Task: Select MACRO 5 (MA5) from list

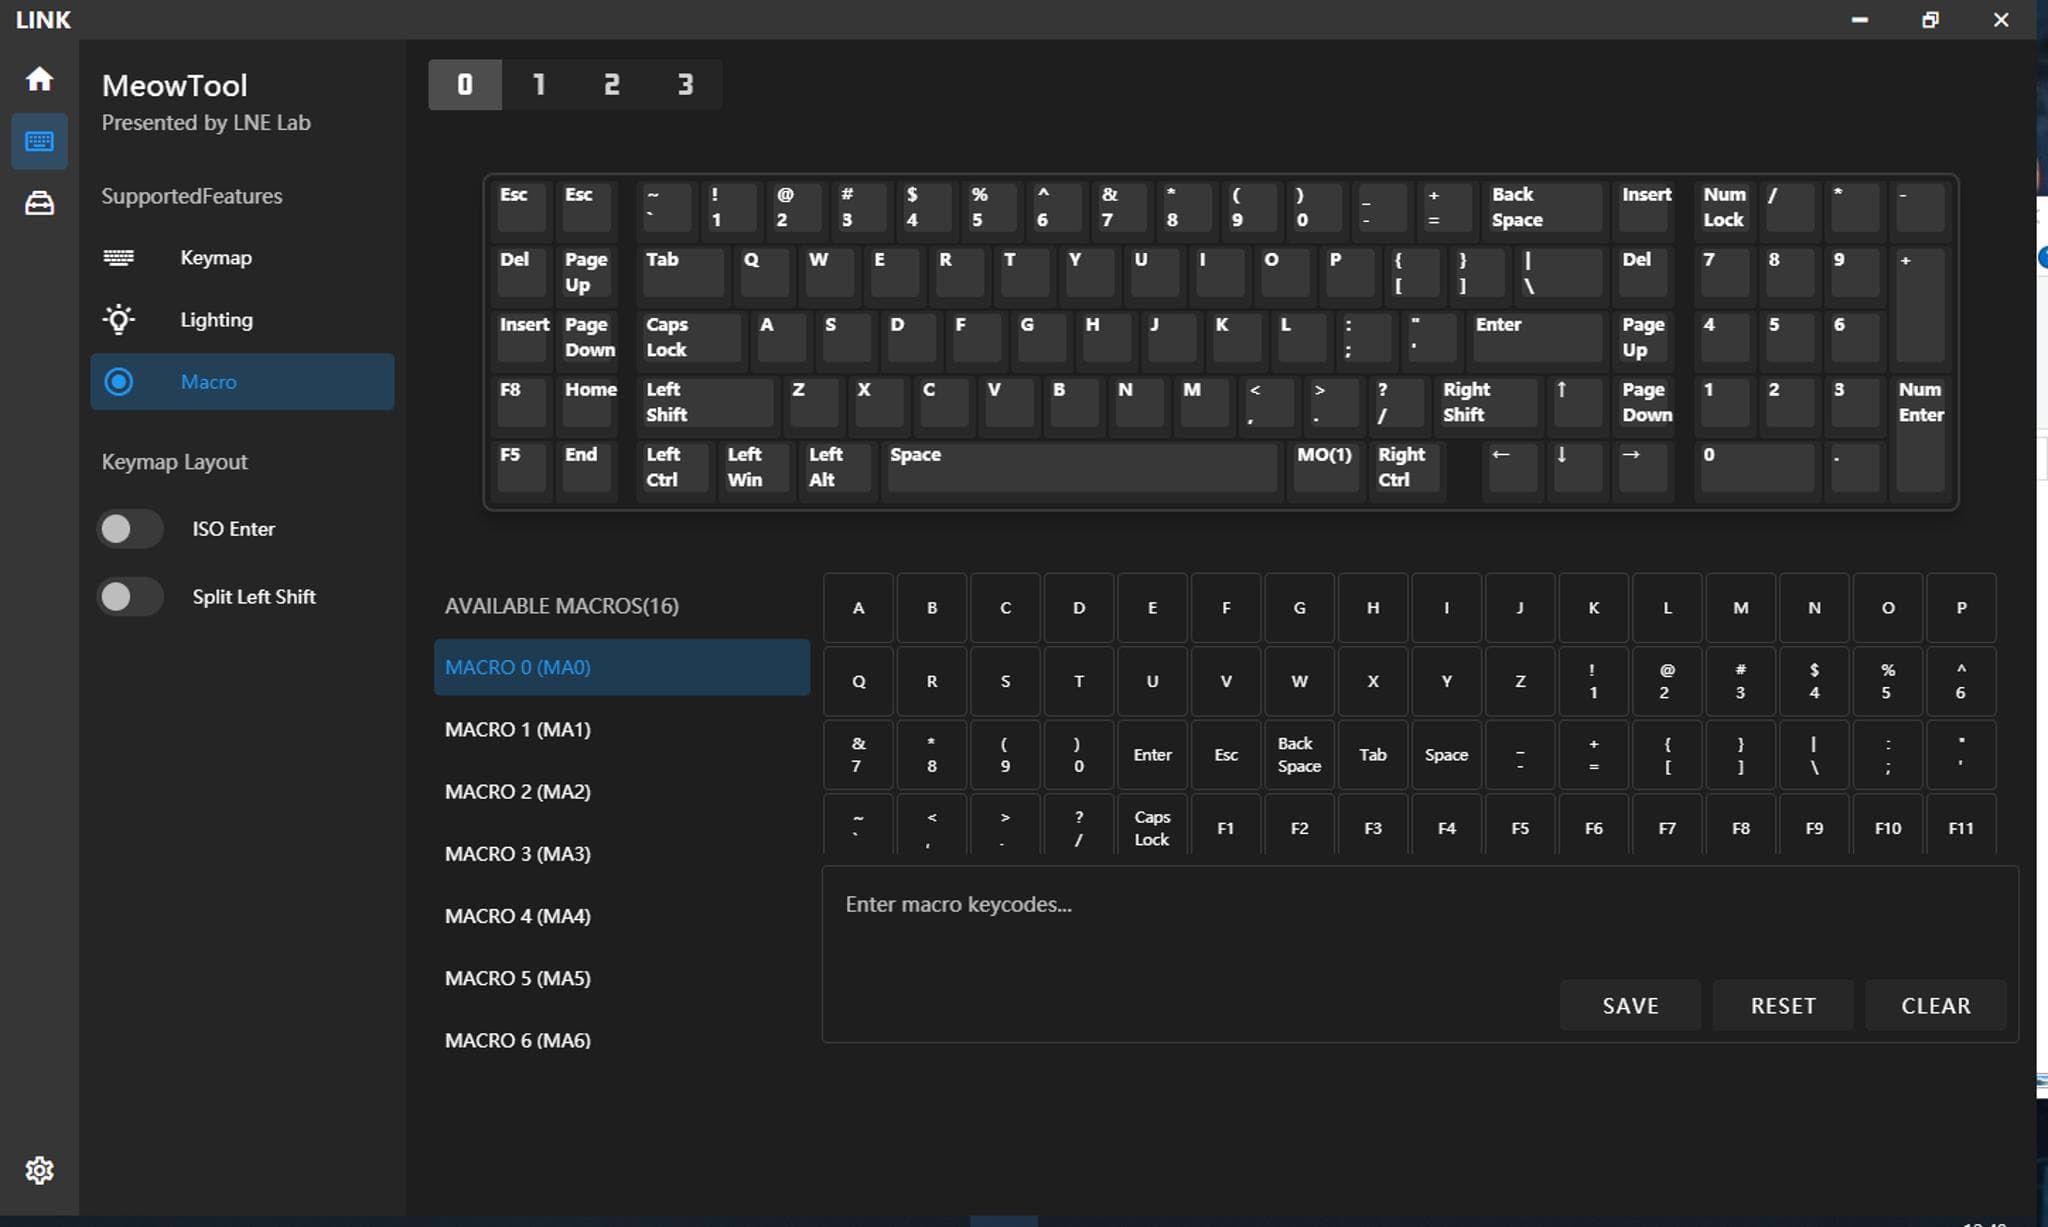Action: [518, 978]
